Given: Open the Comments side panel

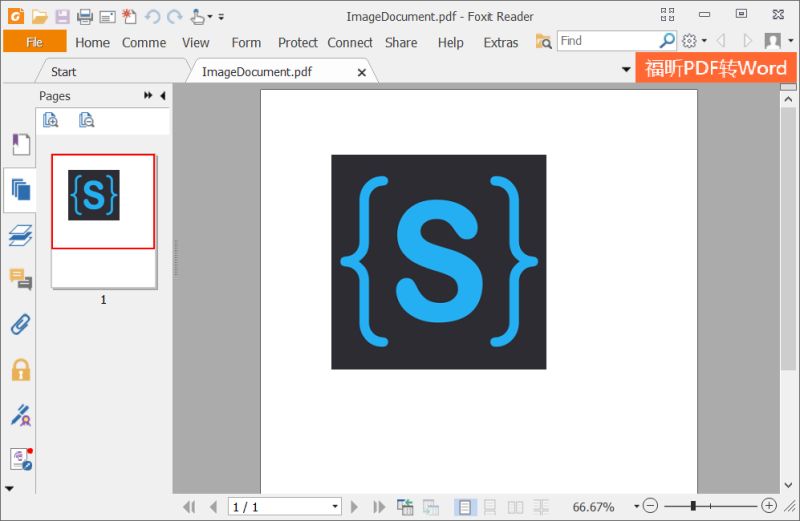Looking at the screenshot, I should 21,279.
